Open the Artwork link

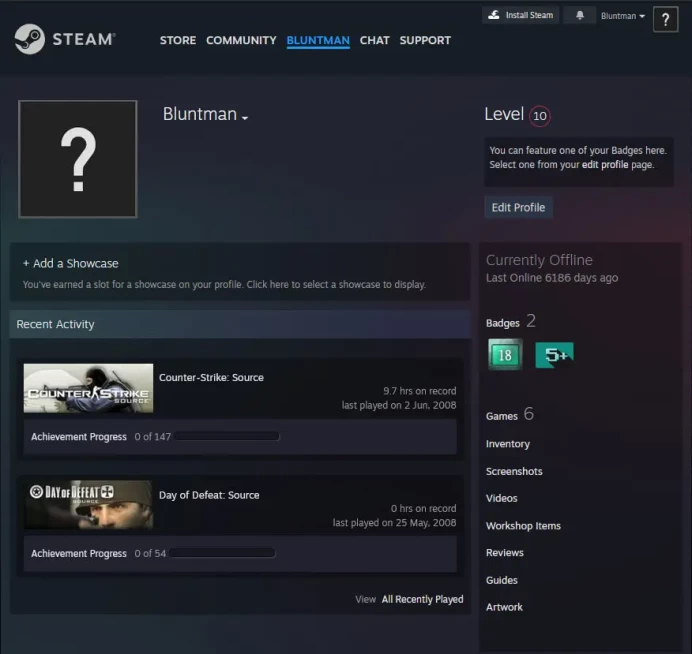click(504, 607)
